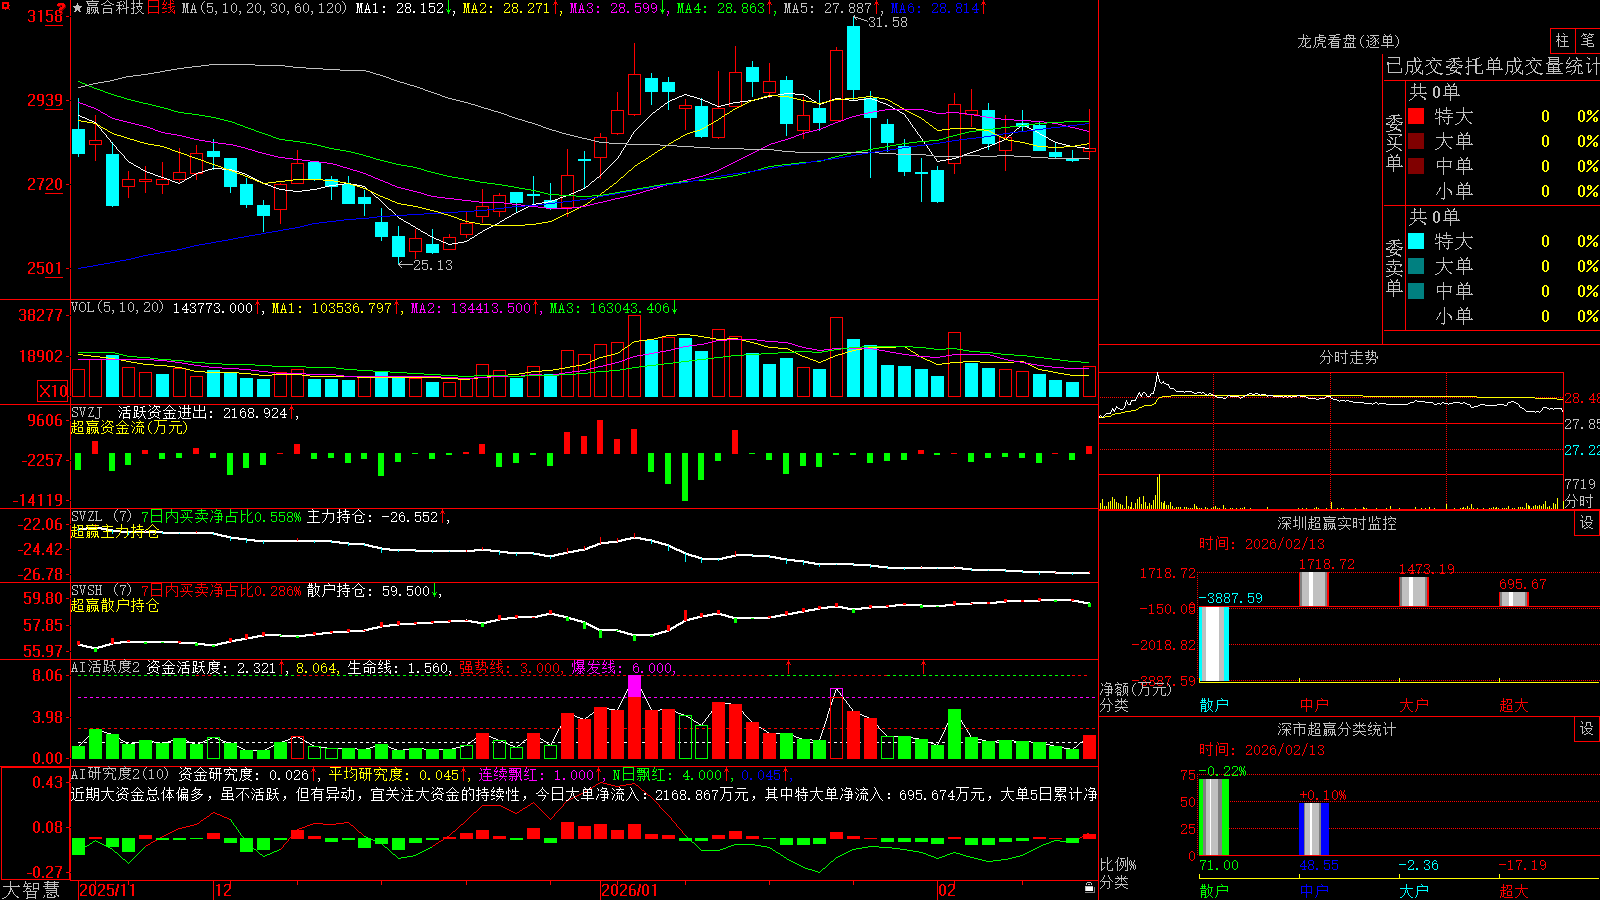
Task: Click the X10 volume scale box
Action: click(x=53, y=391)
